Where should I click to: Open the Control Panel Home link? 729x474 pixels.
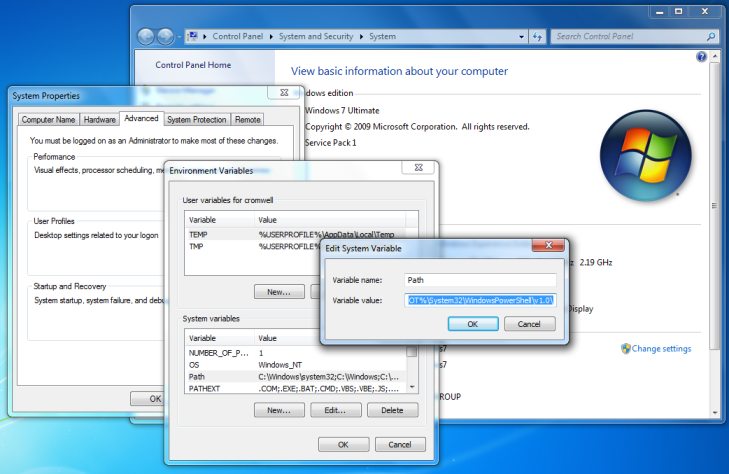193,65
